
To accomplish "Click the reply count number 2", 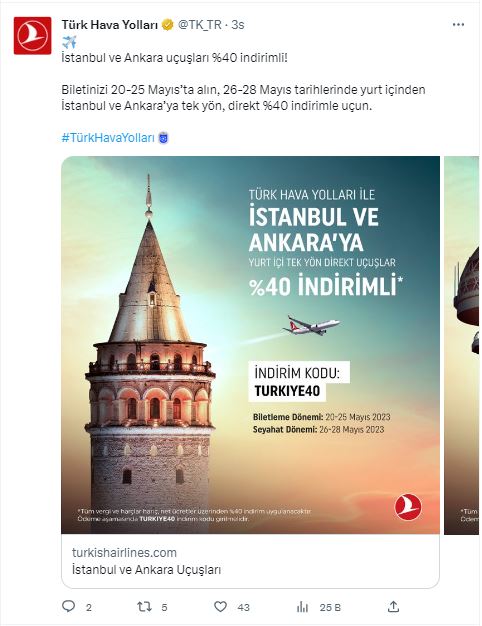I will tap(89, 608).
